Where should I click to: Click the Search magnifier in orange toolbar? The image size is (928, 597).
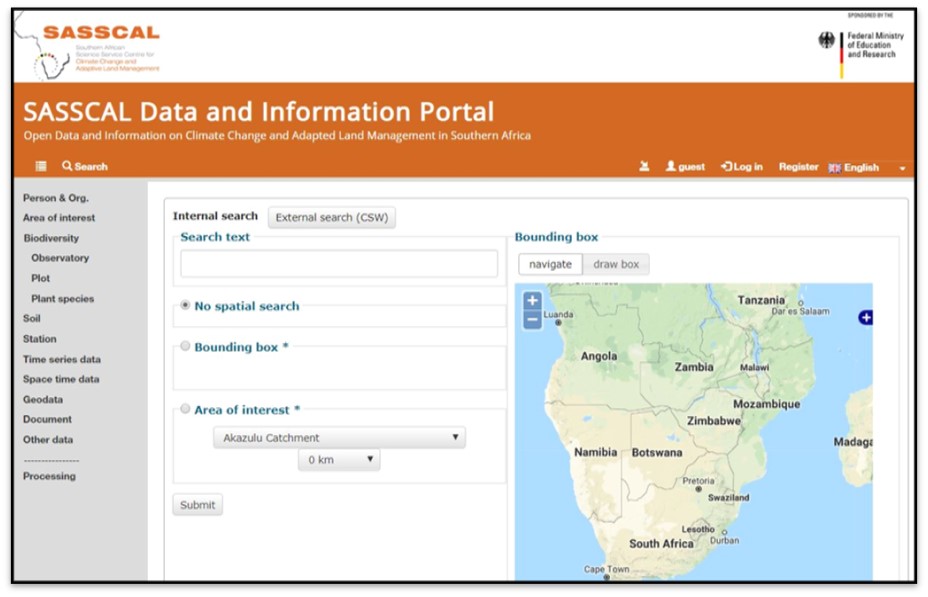coord(67,166)
